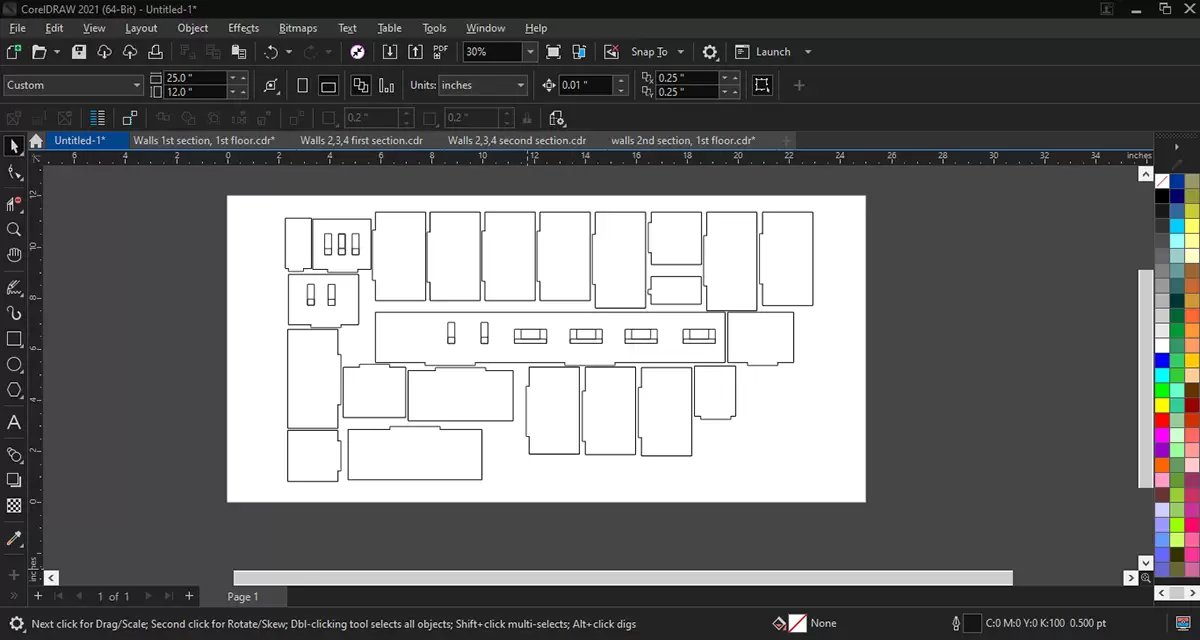Select the Transparency checkerboard tool

point(14,506)
